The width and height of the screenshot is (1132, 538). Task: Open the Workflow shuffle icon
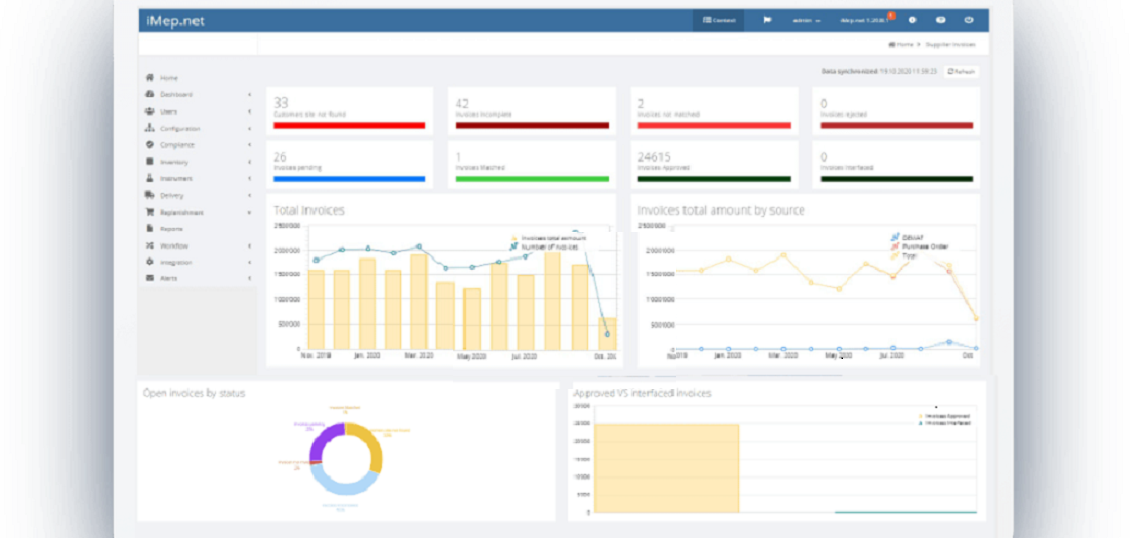click(149, 246)
